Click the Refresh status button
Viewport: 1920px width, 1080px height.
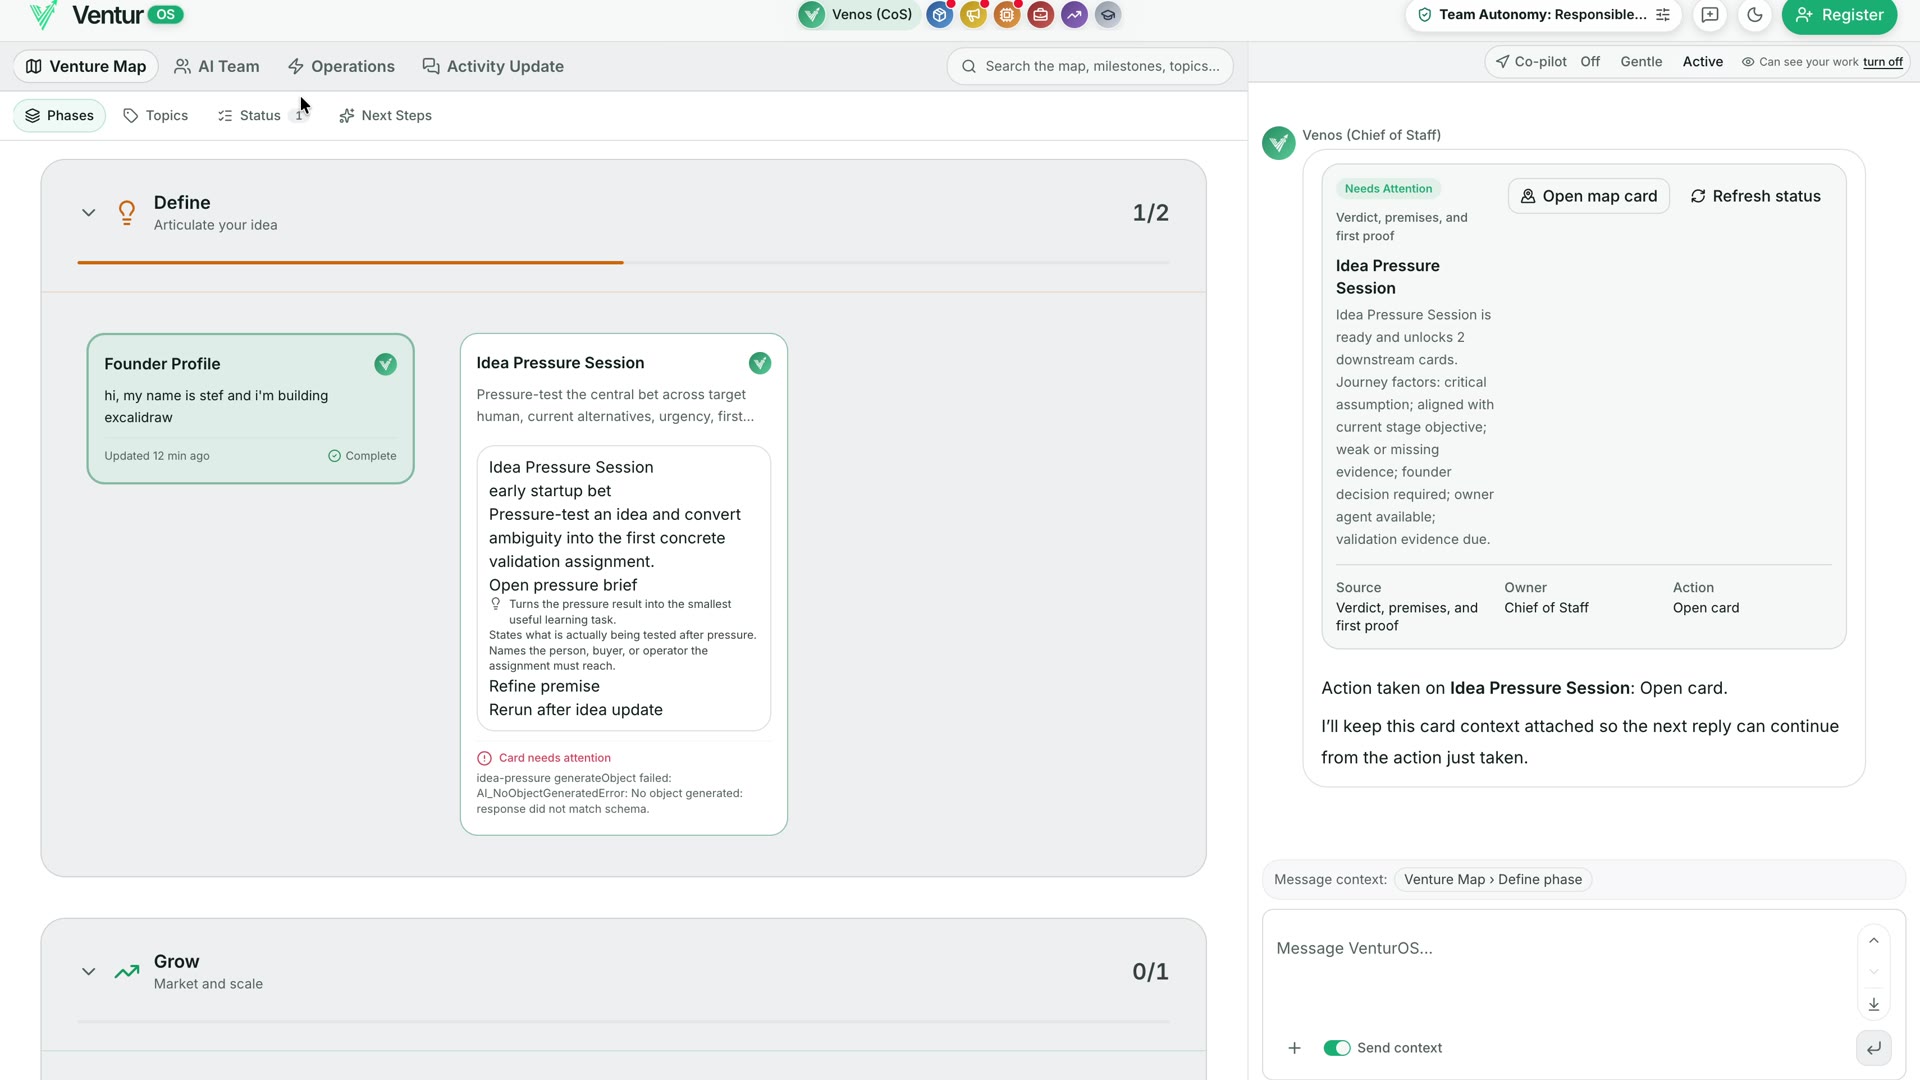tap(1755, 196)
